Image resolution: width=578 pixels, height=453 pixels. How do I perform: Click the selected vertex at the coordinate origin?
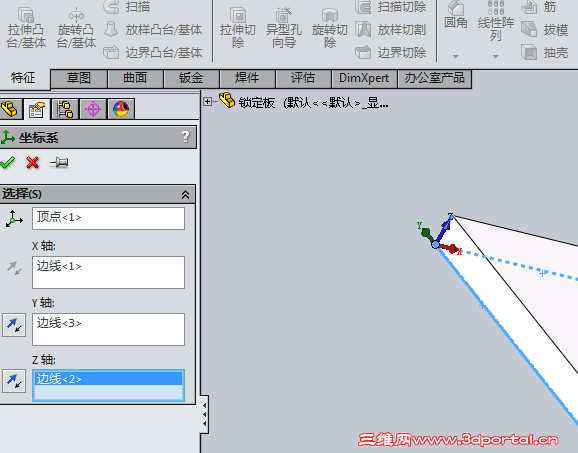pyautogui.click(x=435, y=244)
